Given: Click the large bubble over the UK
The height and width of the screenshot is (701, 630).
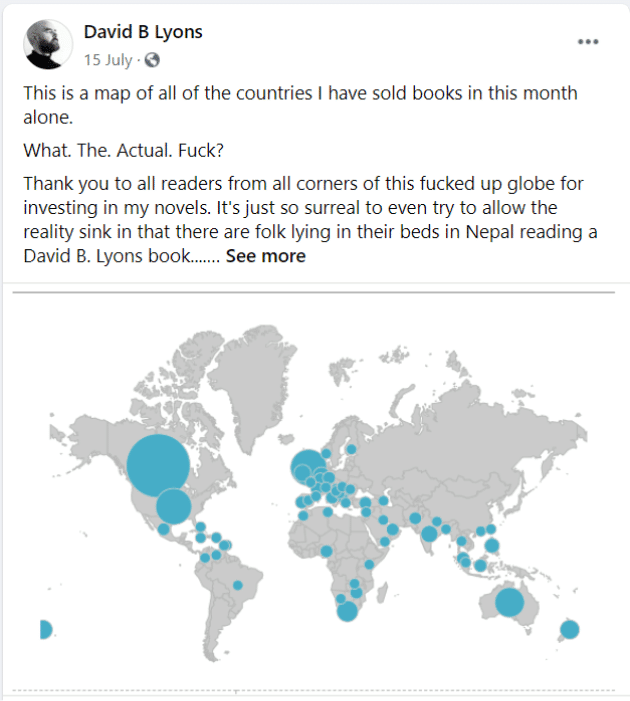Looking at the screenshot, I should pyautogui.click(x=308, y=467).
